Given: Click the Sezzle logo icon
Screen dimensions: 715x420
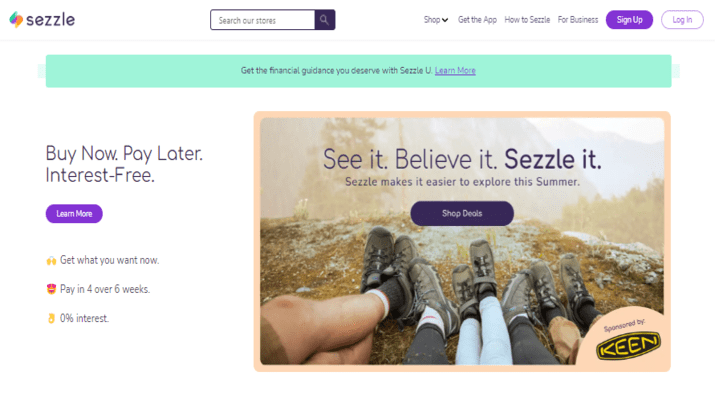Looking at the screenshot, I should [16, 20].
